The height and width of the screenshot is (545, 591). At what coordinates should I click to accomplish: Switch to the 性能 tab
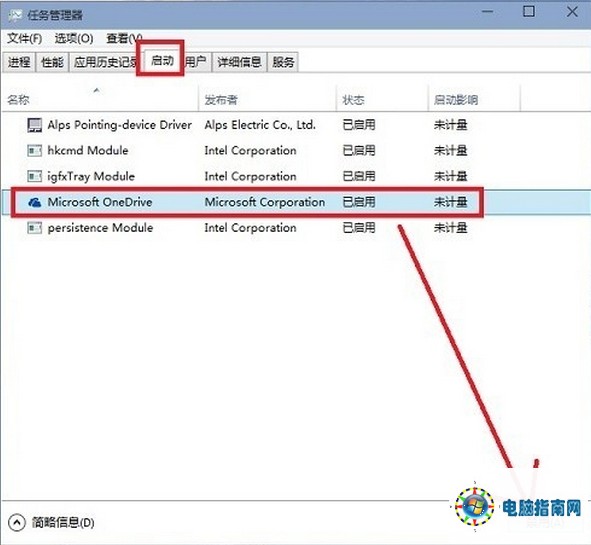coord(52,62)
